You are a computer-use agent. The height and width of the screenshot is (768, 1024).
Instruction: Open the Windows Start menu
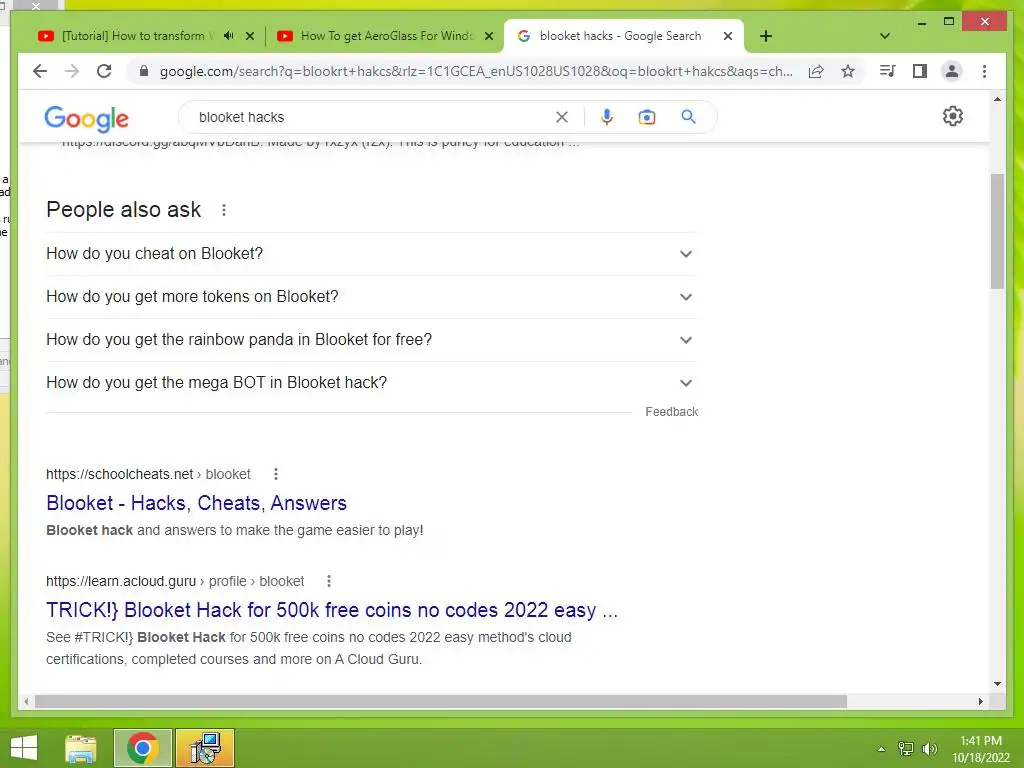[24, 748]
